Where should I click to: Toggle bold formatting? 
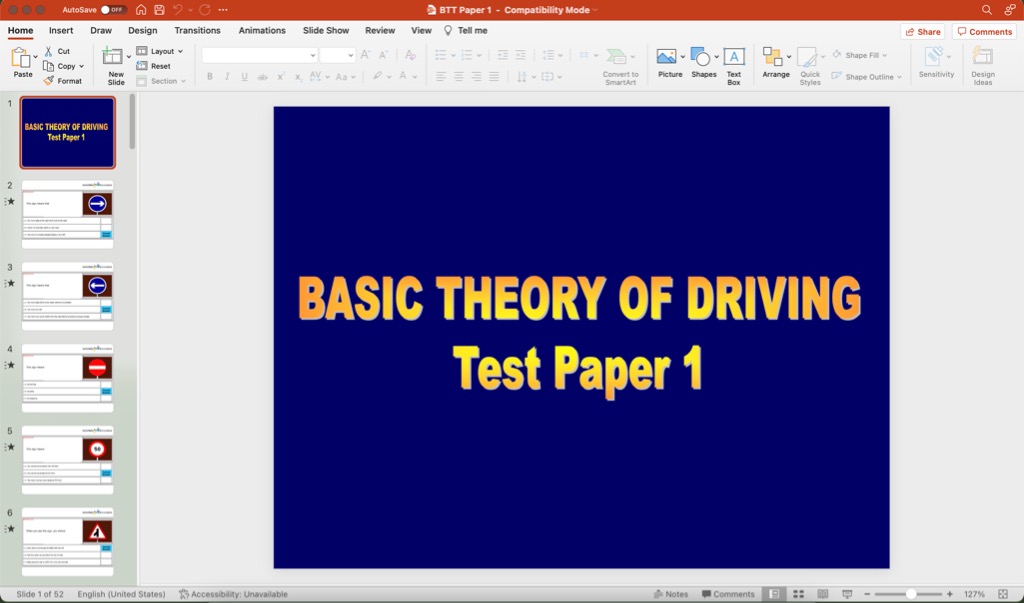pyautogui.click(x=209, y=75)
